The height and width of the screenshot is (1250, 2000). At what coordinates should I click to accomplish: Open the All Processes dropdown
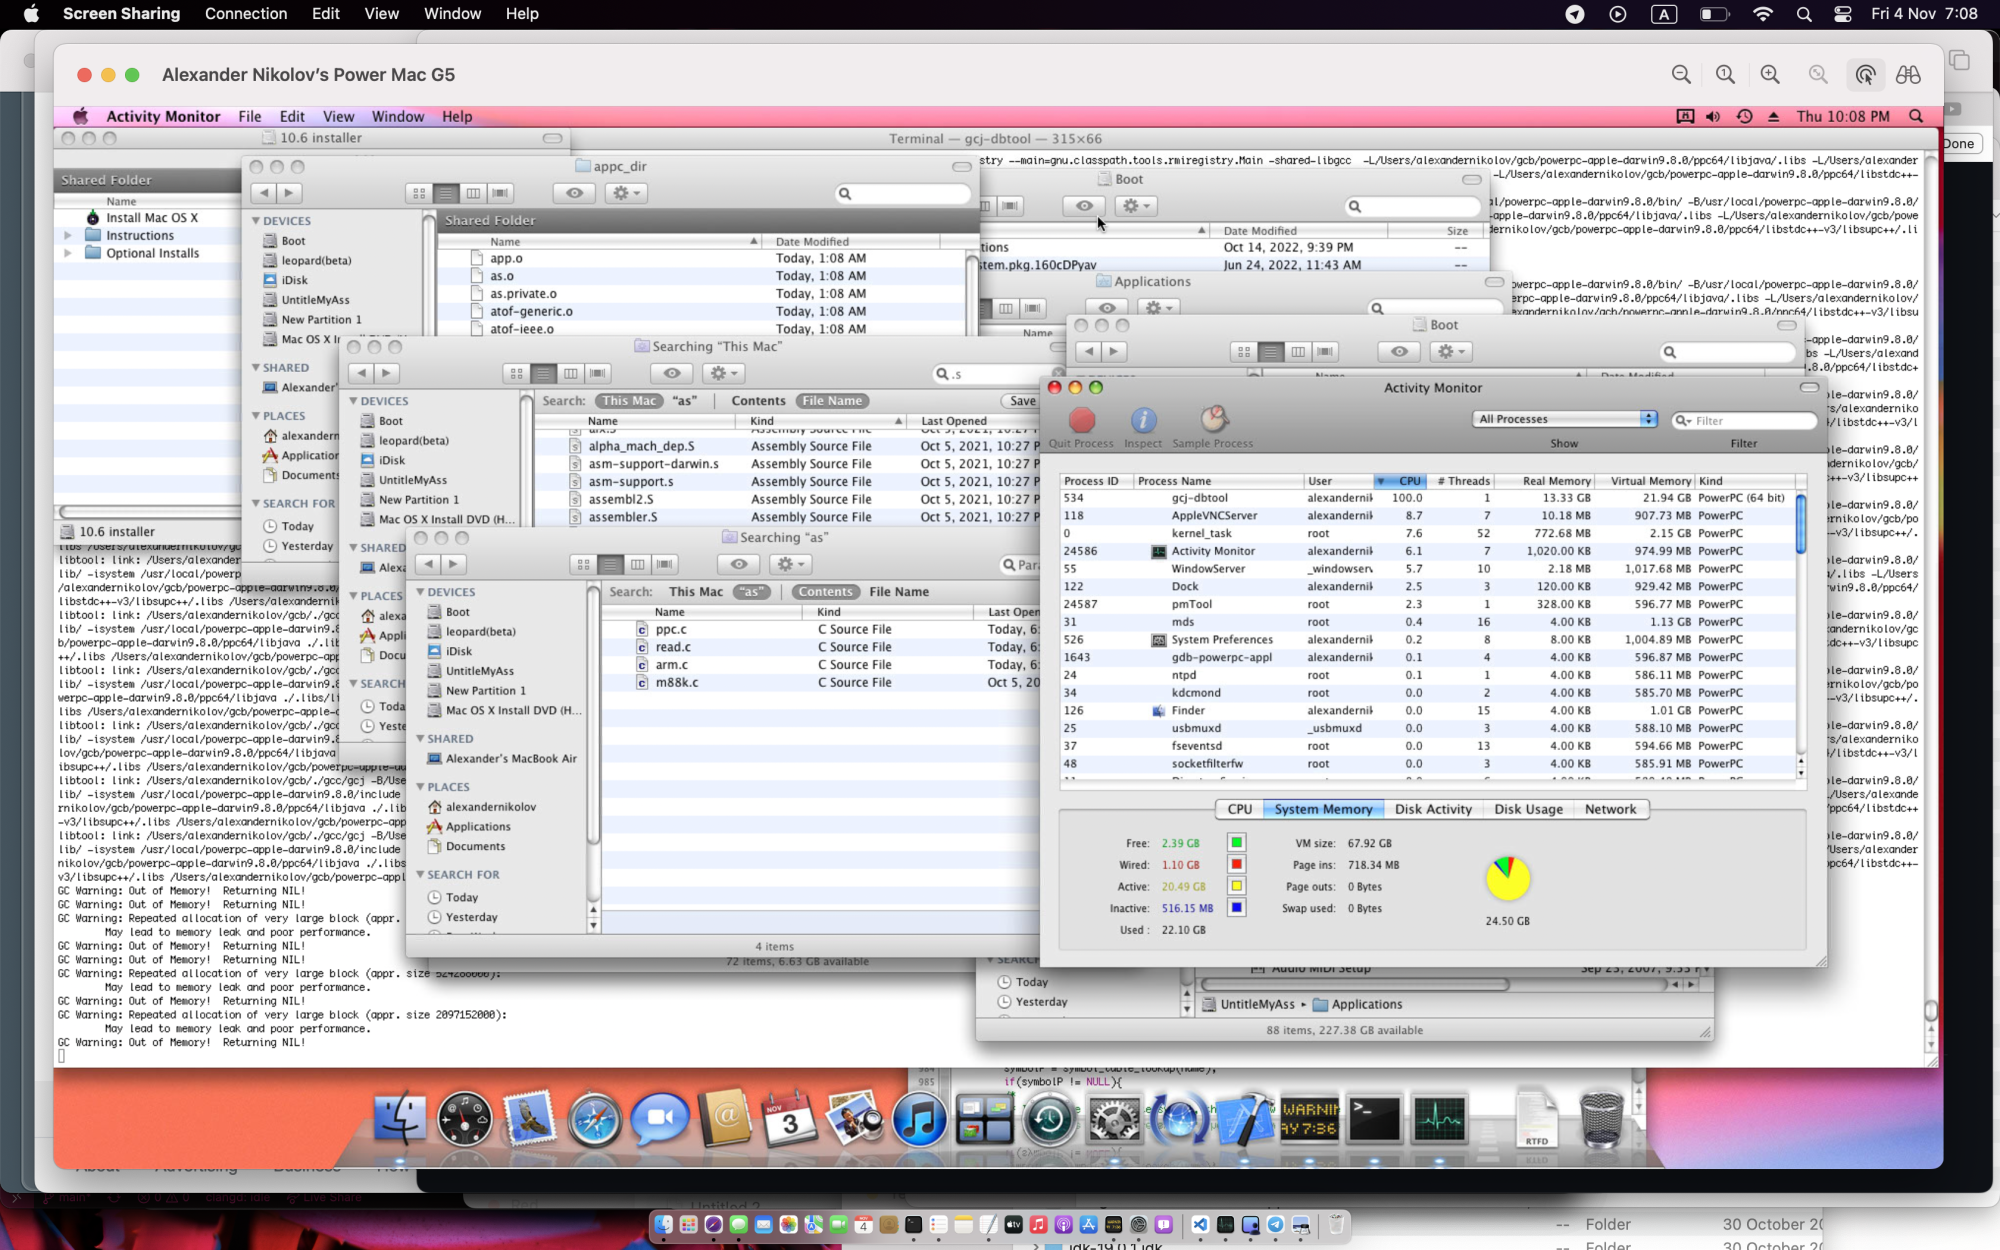click(x=1564, y=419)
